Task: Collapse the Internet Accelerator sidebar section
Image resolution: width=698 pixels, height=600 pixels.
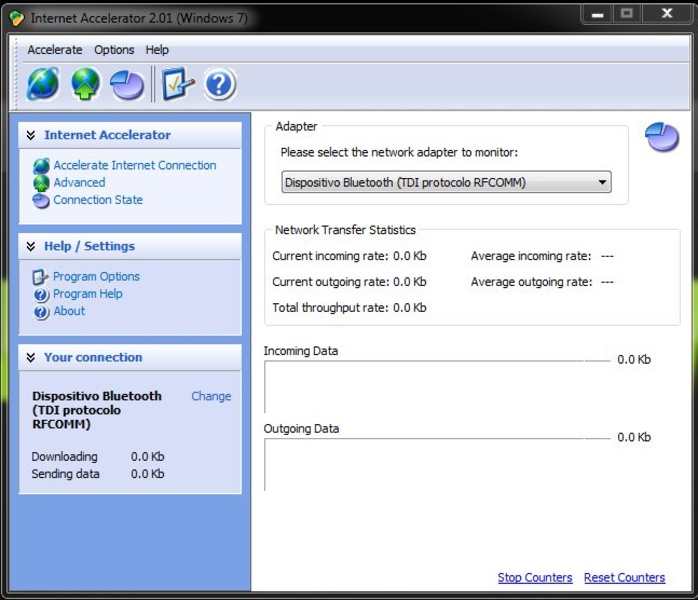Action: [x=31, y=135]
